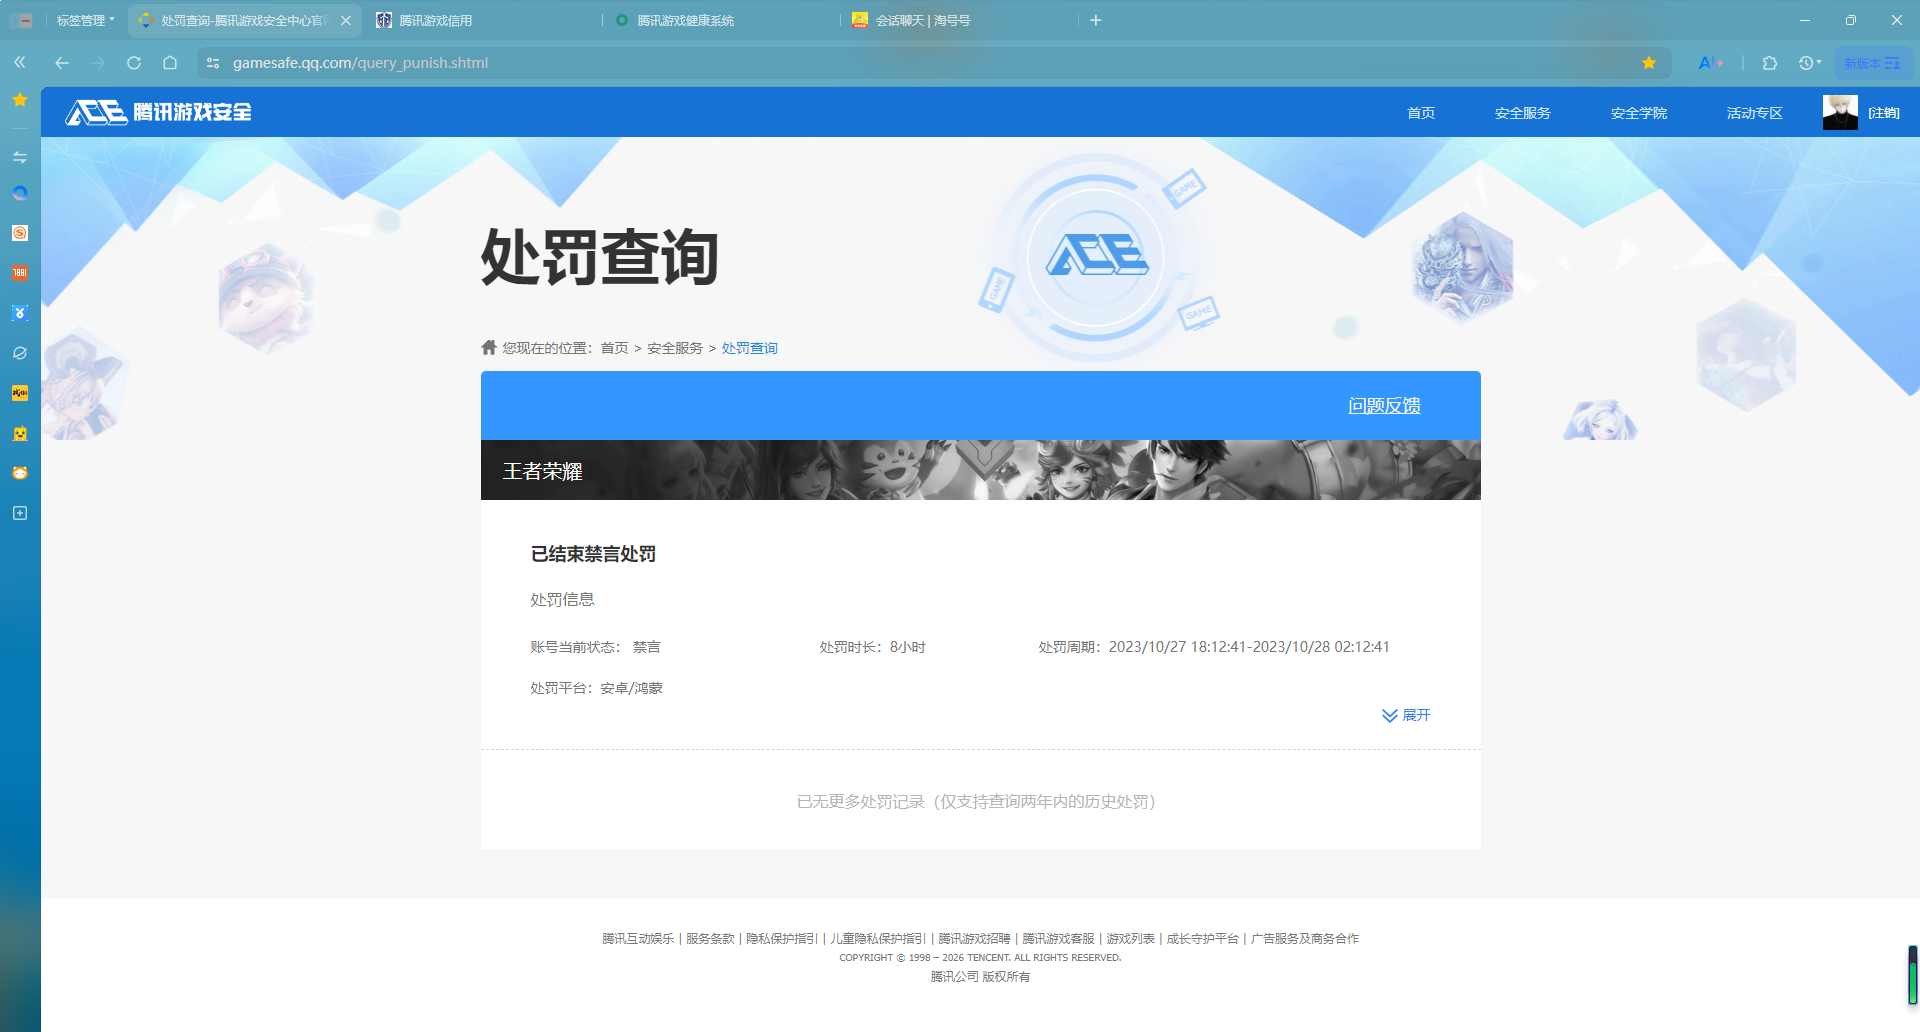Open the browser home page
The width and height of the screenshot is (1920, 1032).
coord(170,63)
